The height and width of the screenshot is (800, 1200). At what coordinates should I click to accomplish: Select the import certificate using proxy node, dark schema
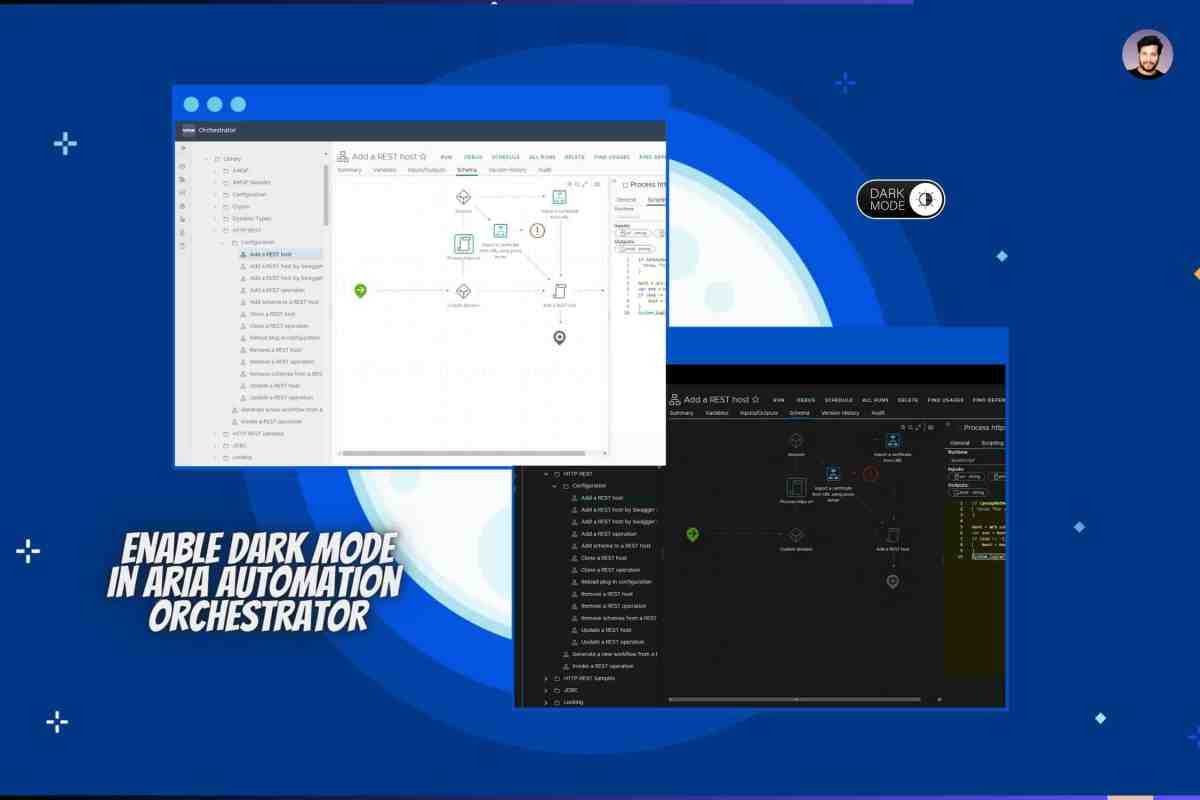(x=832, y=474)
